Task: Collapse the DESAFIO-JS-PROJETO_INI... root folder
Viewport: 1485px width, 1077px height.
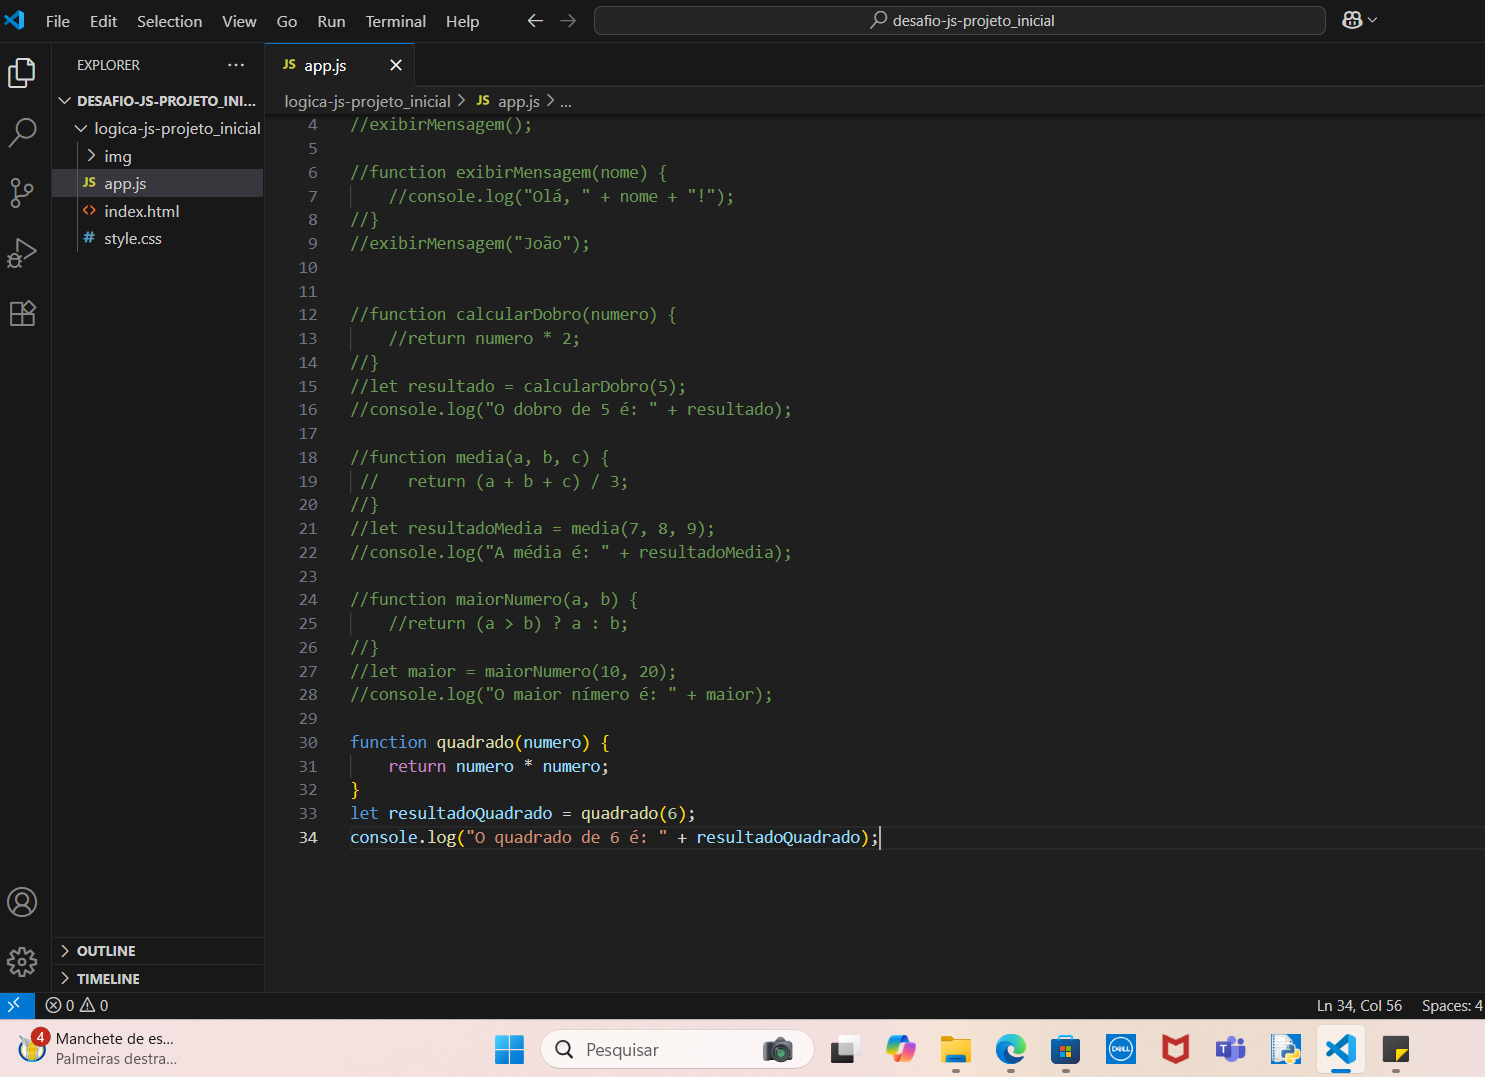Action: (x=158, y=101)
